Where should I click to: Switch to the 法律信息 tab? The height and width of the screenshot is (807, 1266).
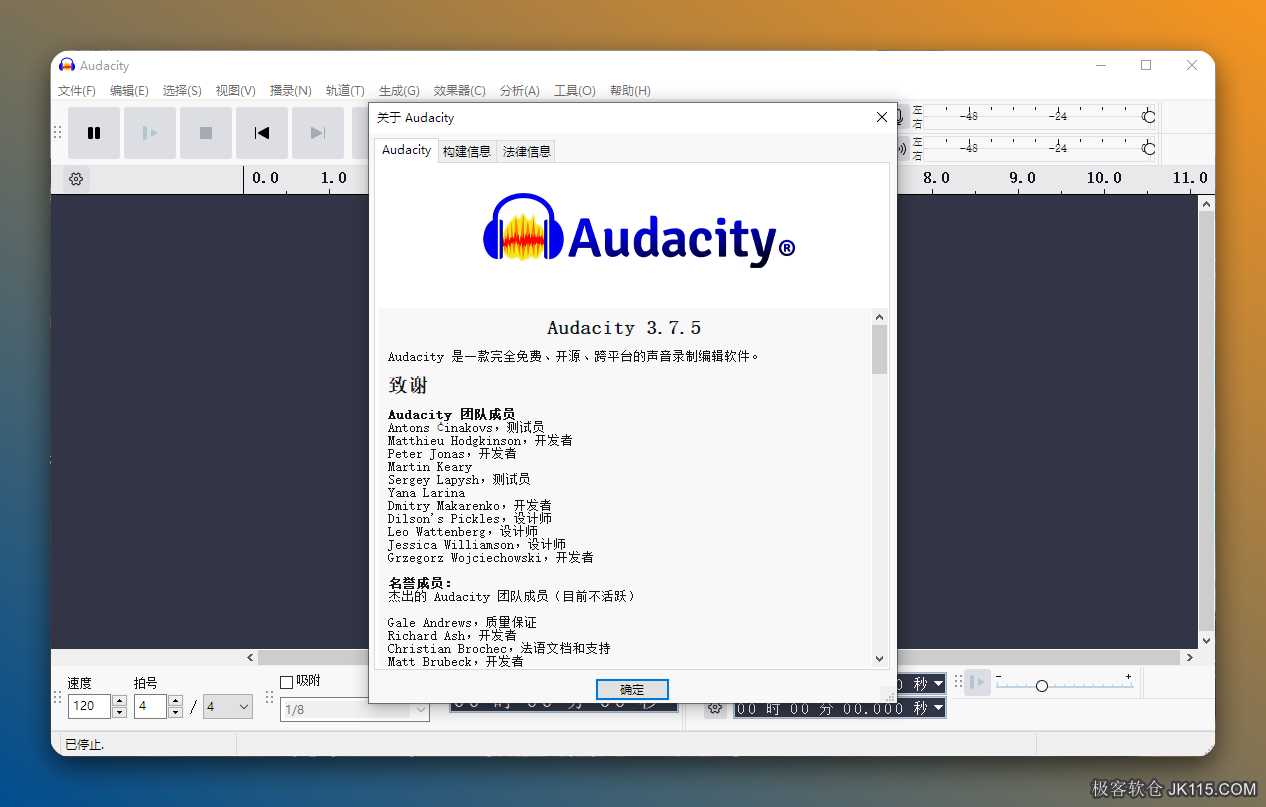click(527, 151)
